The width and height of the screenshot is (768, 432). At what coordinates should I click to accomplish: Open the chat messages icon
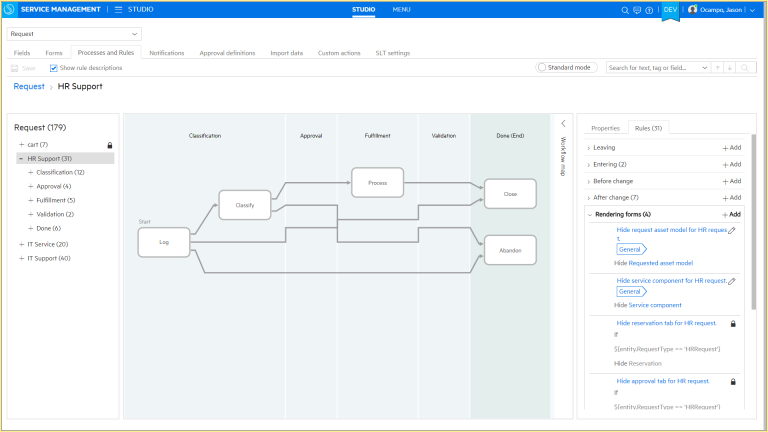639,10
